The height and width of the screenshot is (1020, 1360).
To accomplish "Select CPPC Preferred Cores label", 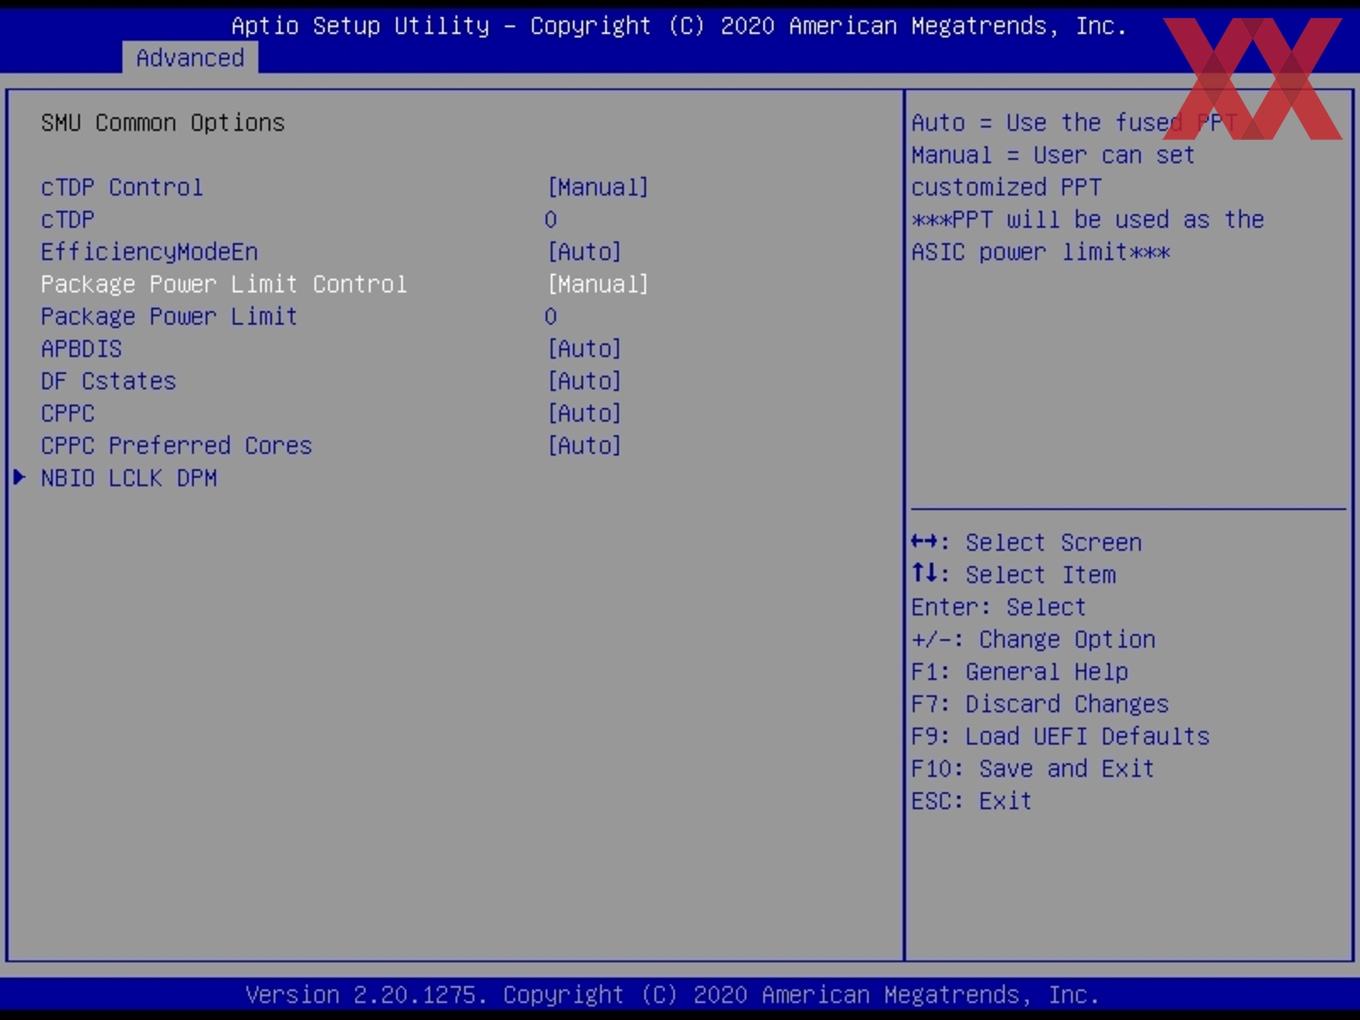I will [x=176, y=445].
